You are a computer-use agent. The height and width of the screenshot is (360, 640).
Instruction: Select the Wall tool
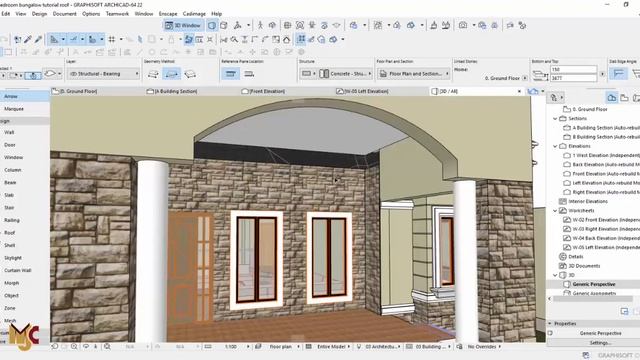(x=24, y=132)
